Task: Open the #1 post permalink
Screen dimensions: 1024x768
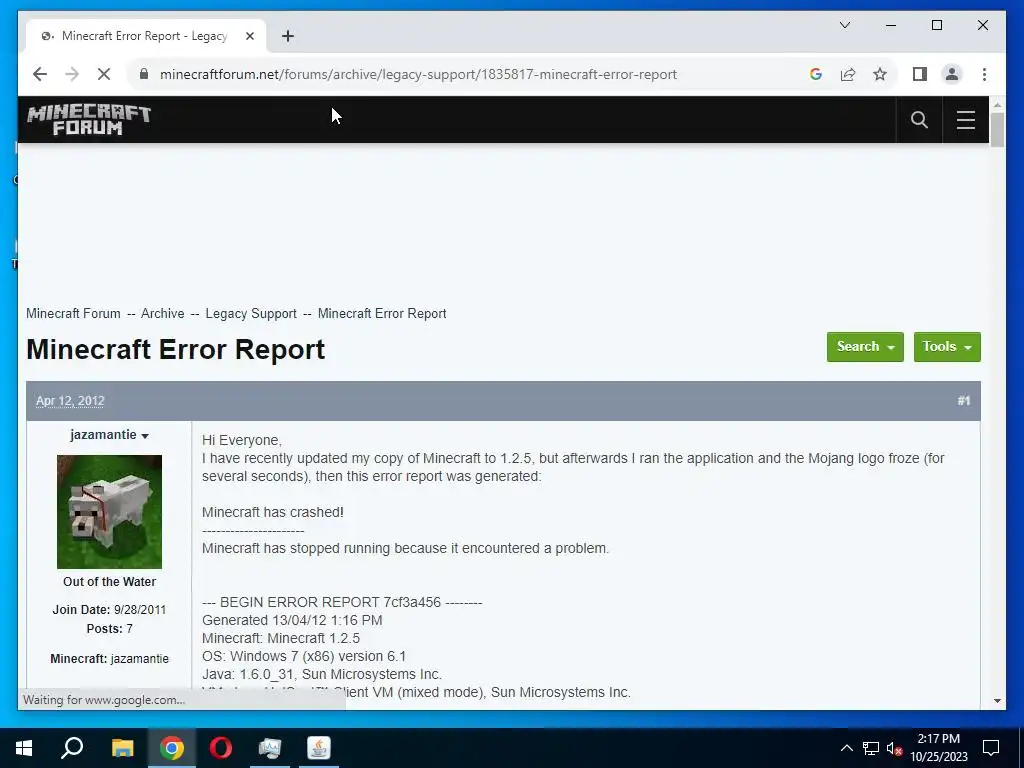Action: (963, 401)
